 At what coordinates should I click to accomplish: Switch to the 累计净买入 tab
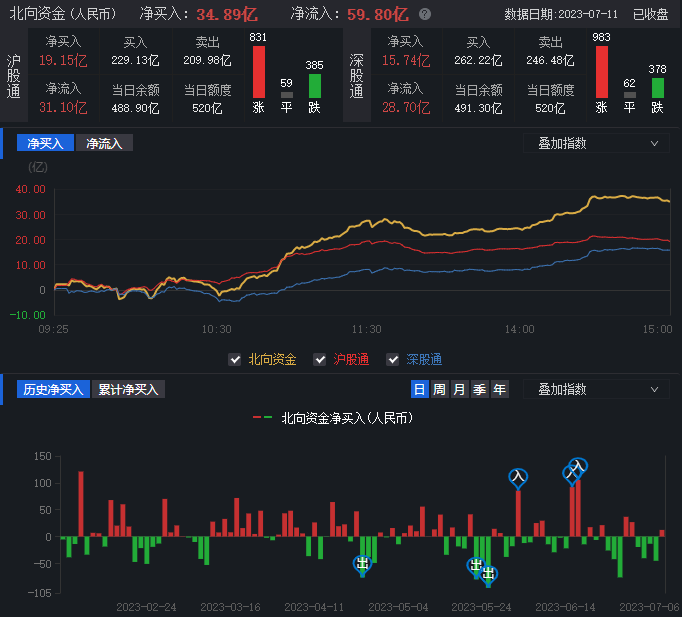(130, 390)
